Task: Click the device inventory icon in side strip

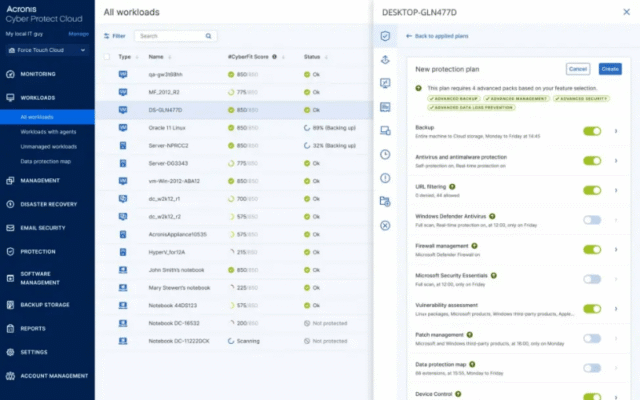Action: pos(385,131)
